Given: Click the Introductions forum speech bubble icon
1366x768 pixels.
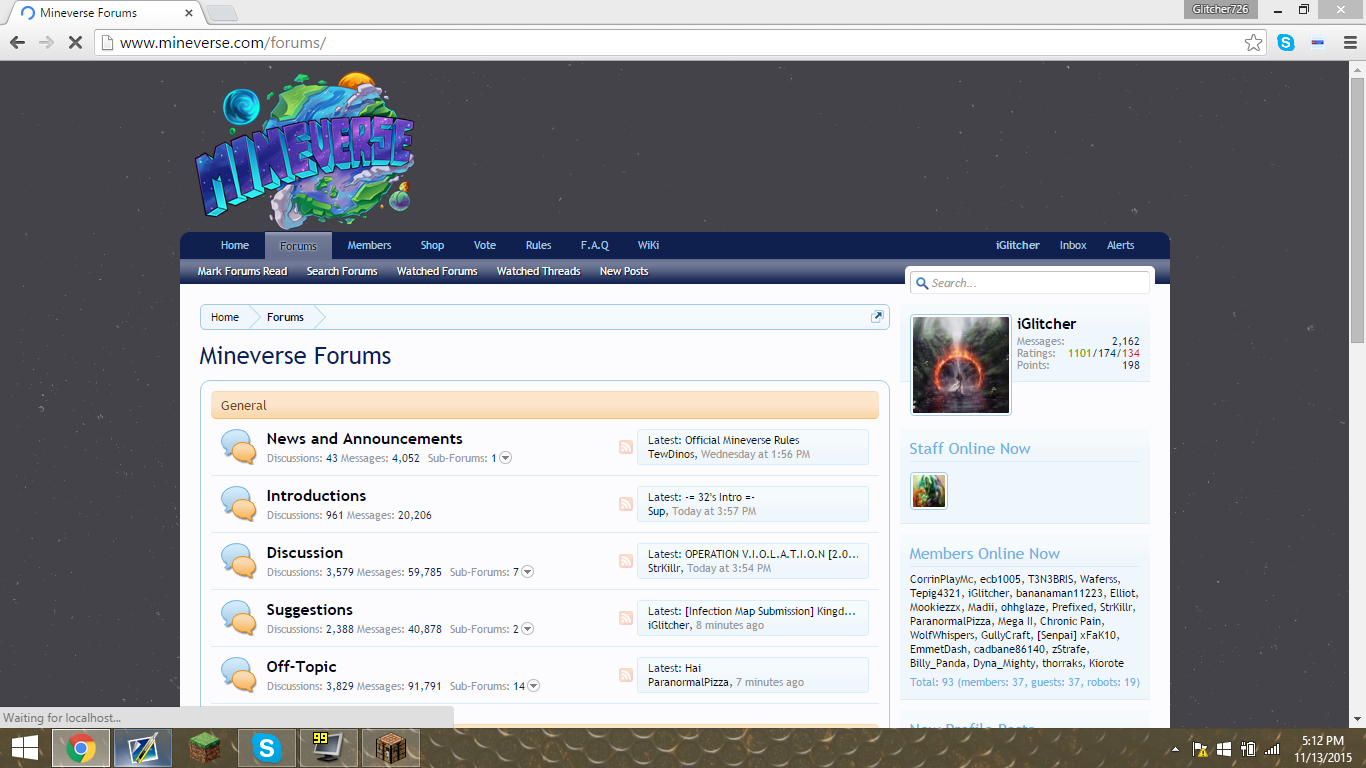Looking at the screenshot, I should pyautogui.click(x=238, y=504).
